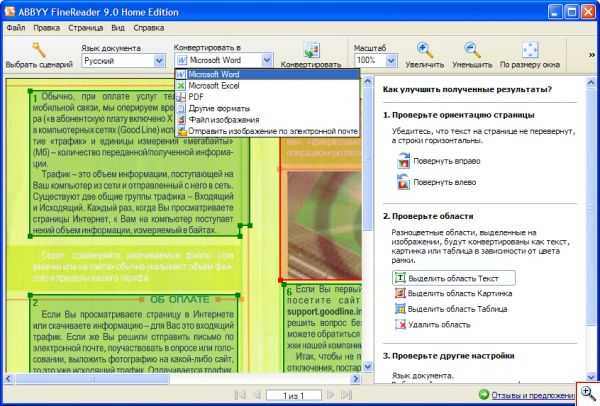
Task: Click the image pane horizontal scrollbar thumb
Action: (92, 379)
